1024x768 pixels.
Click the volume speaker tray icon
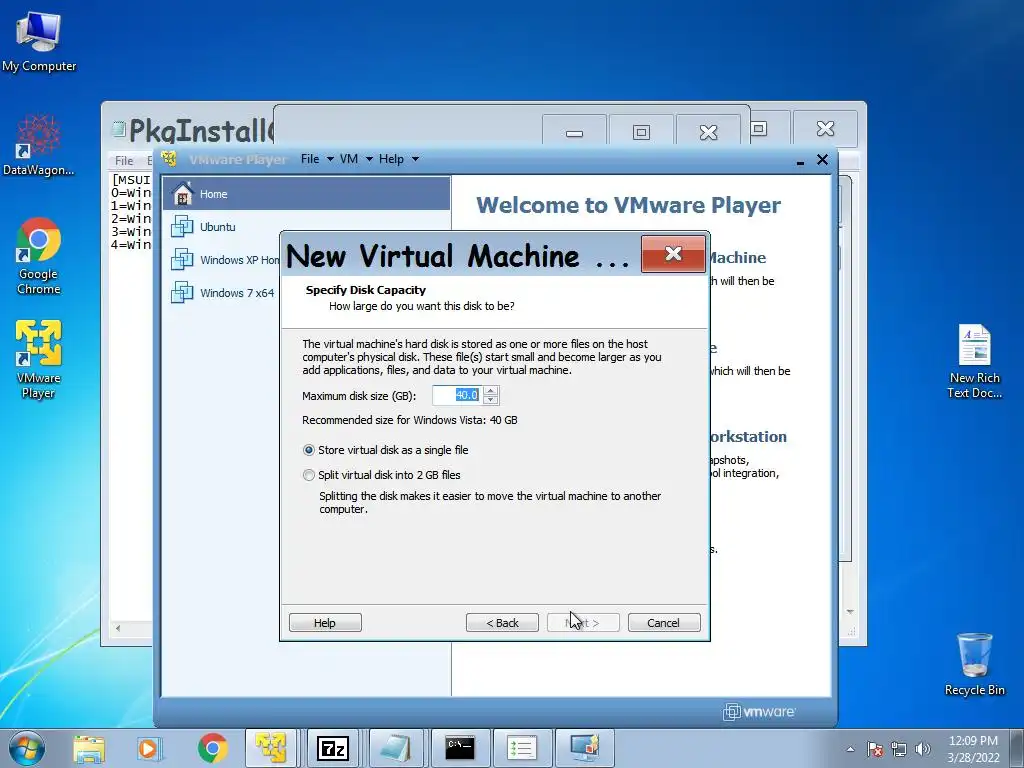tap(923, 749)
